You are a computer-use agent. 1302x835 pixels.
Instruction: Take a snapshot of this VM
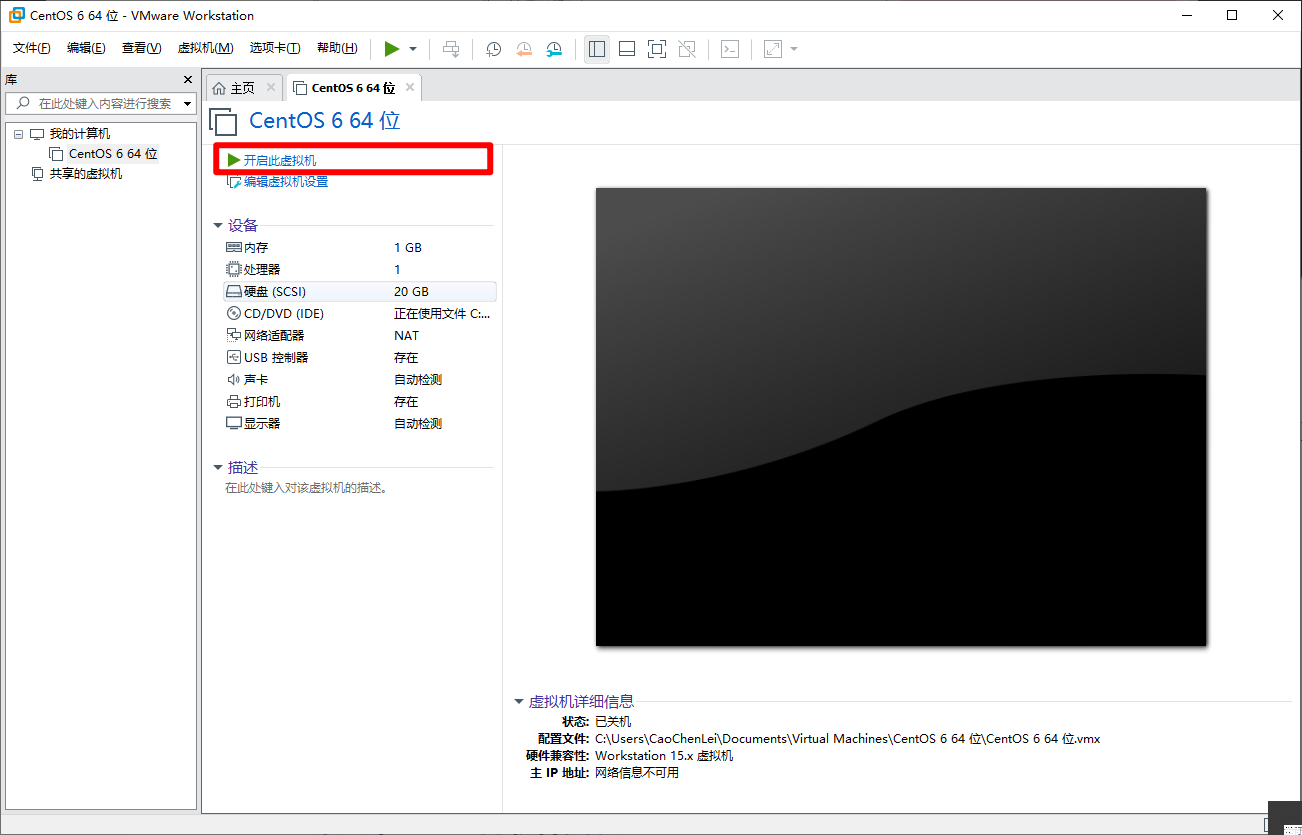click(x=493, y=49)
